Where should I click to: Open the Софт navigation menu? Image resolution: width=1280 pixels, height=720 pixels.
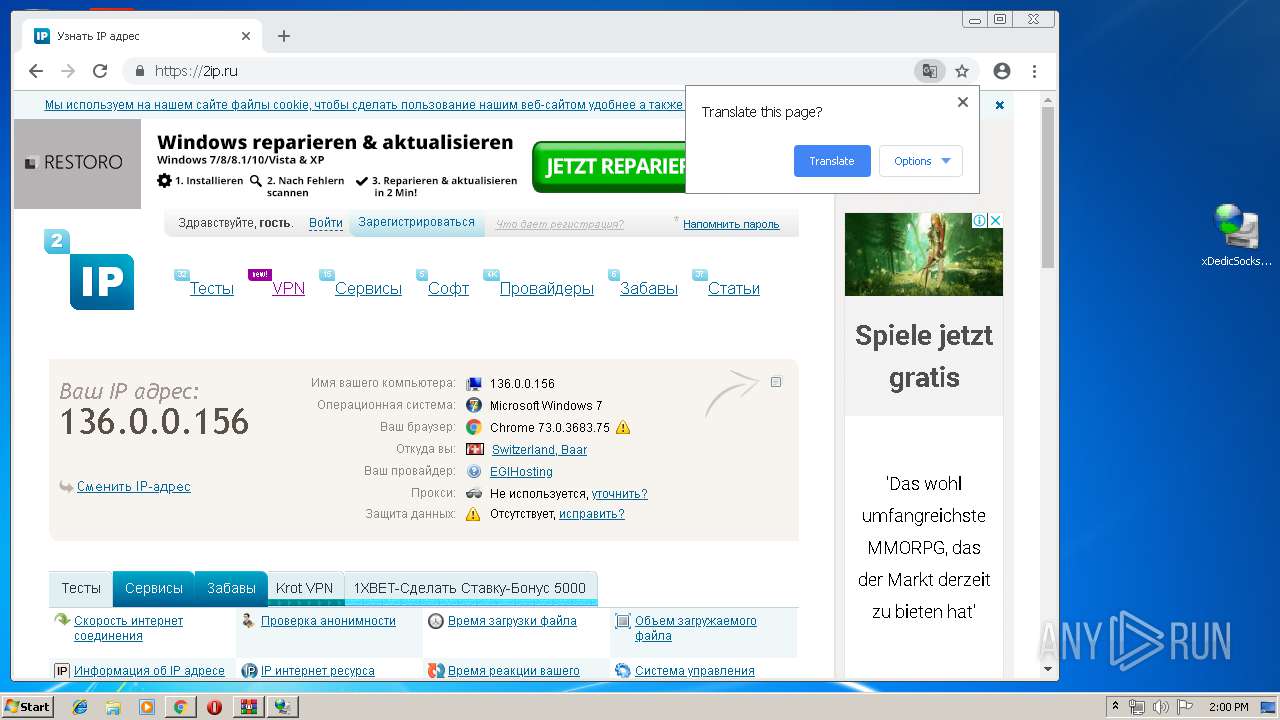pyautogui.click(x=448, y=288)
